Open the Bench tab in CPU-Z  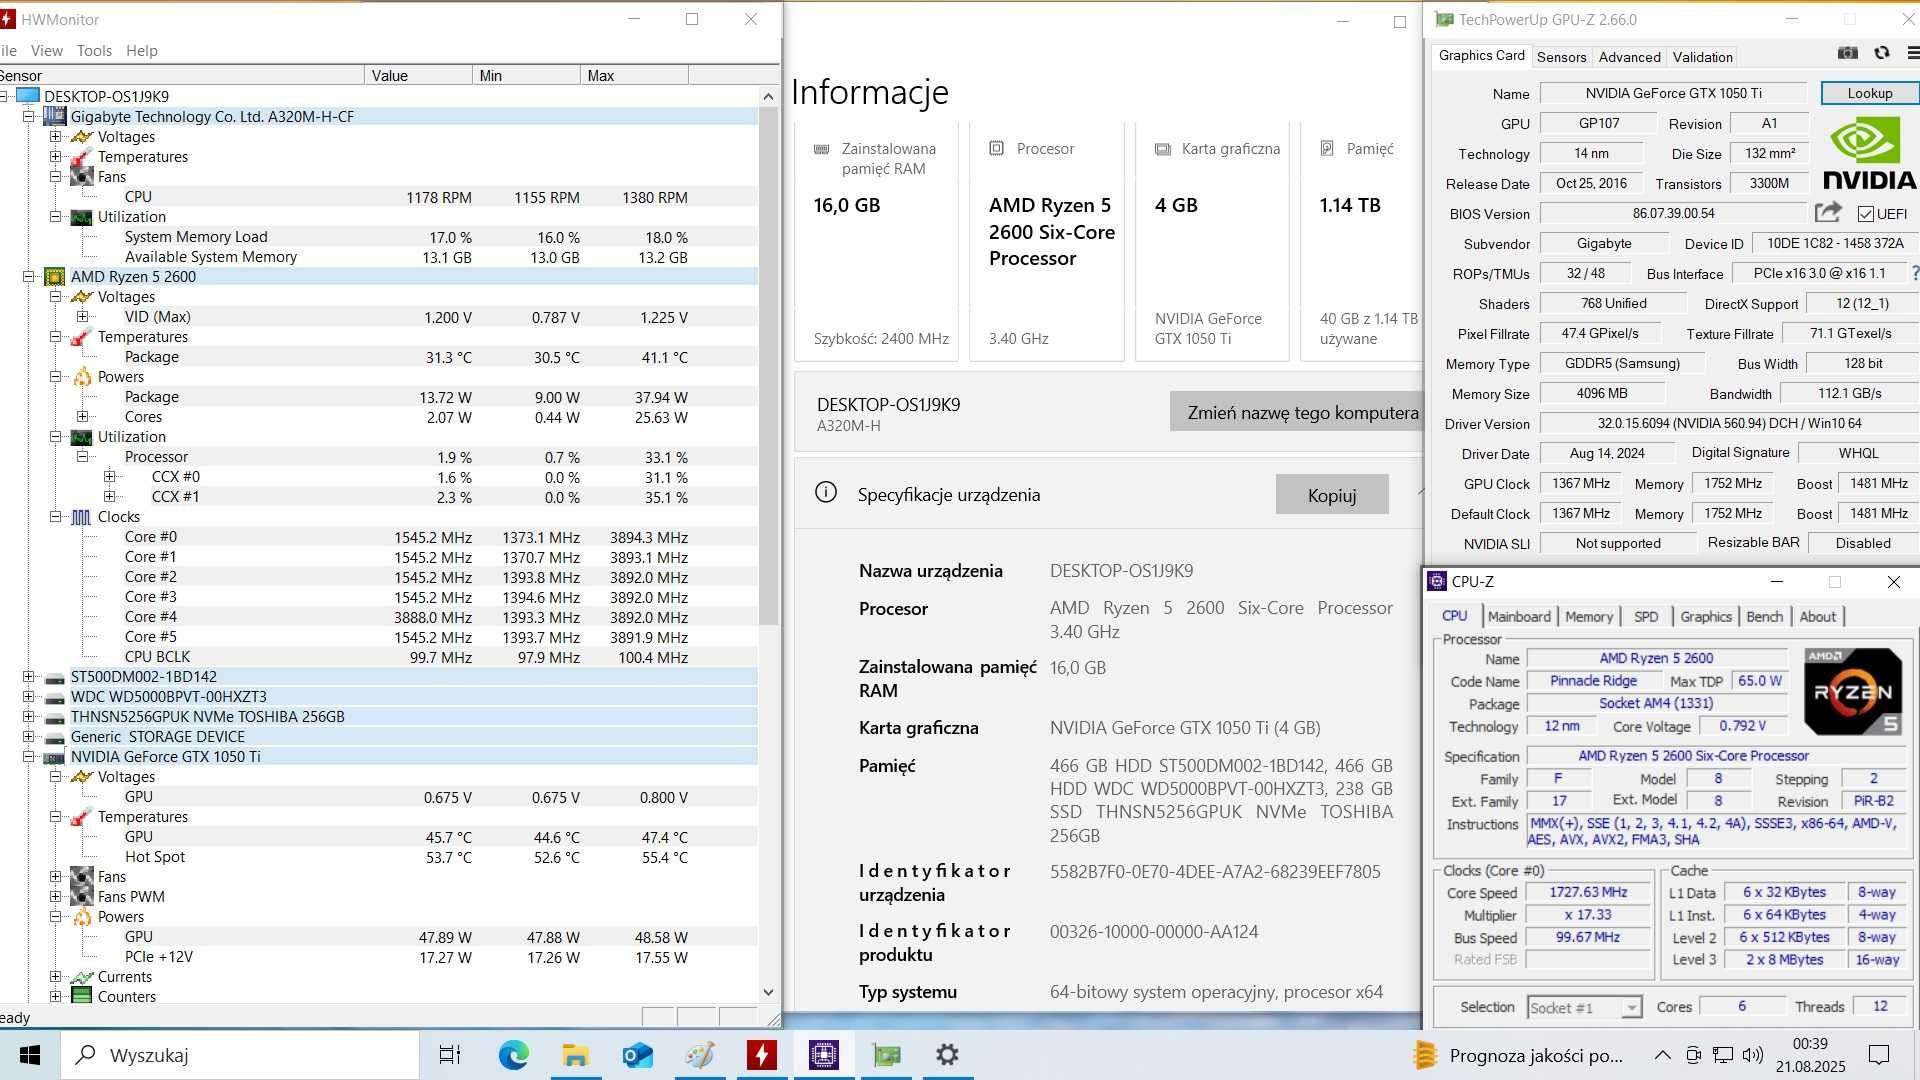1764,616
